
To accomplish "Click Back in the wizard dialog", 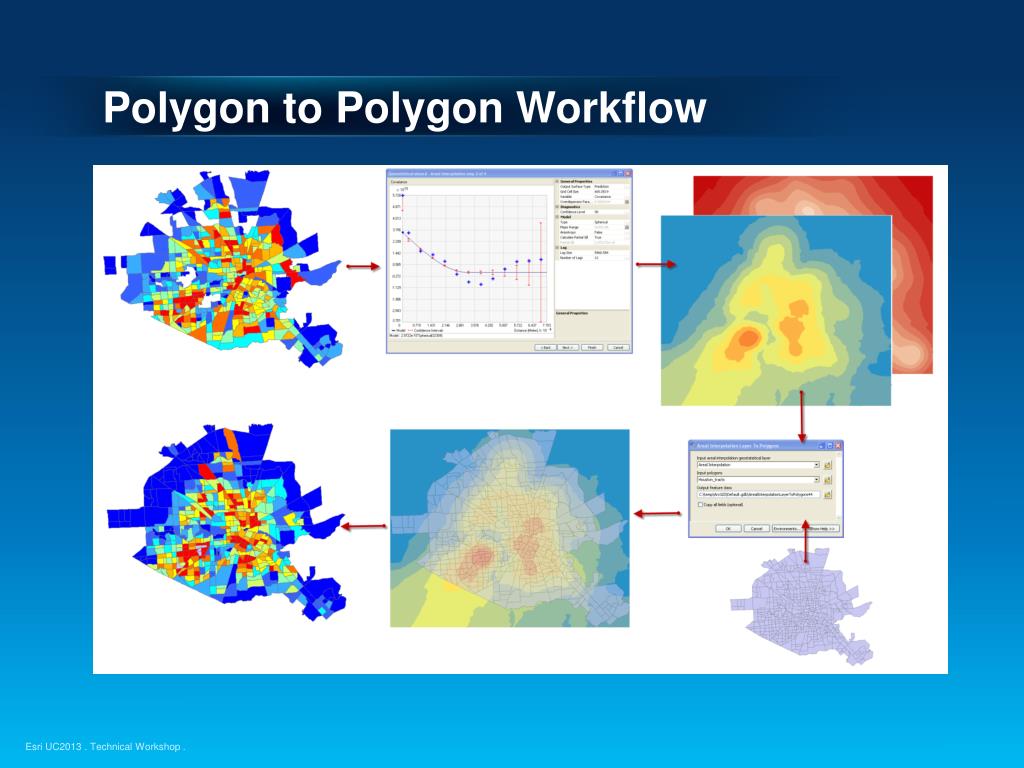I will 545,347.
